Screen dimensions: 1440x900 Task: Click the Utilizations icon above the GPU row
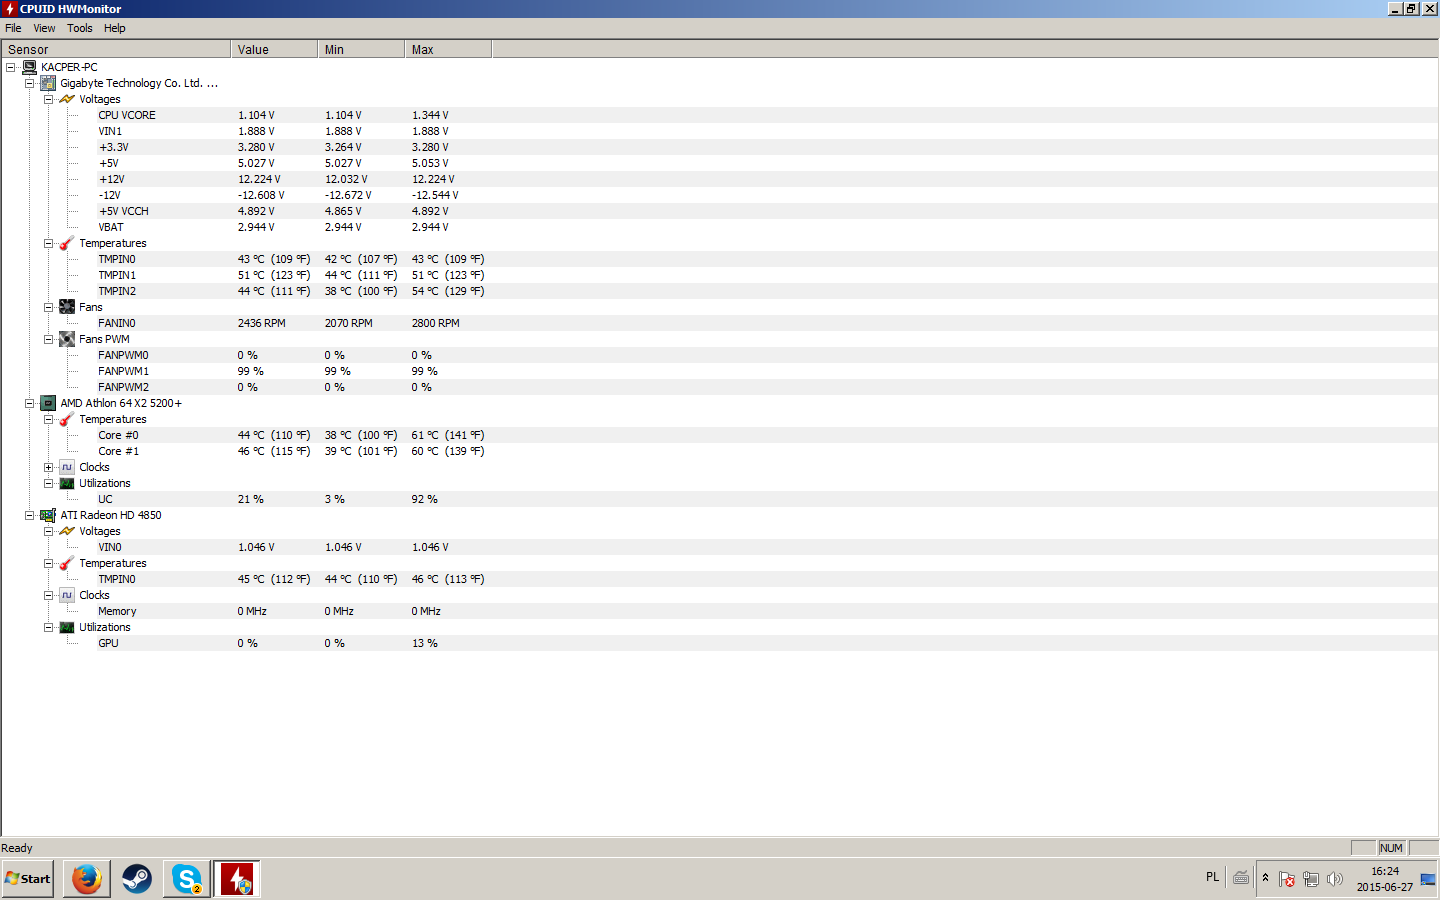(67, 627)
